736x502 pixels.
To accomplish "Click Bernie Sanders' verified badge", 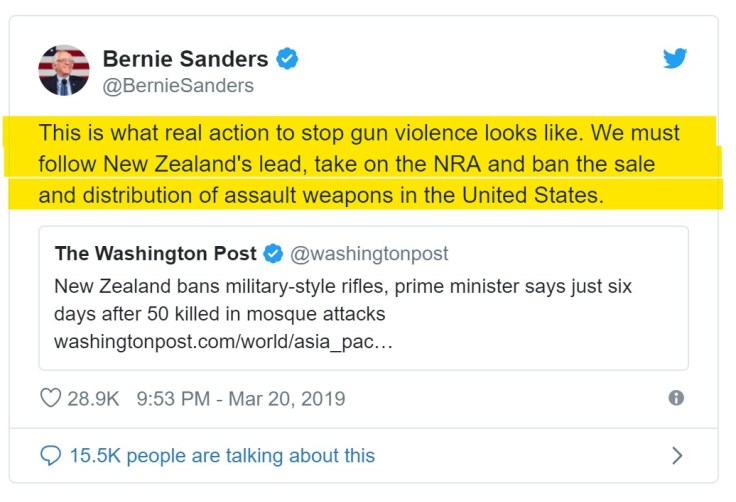I will [x=288, y=58].
